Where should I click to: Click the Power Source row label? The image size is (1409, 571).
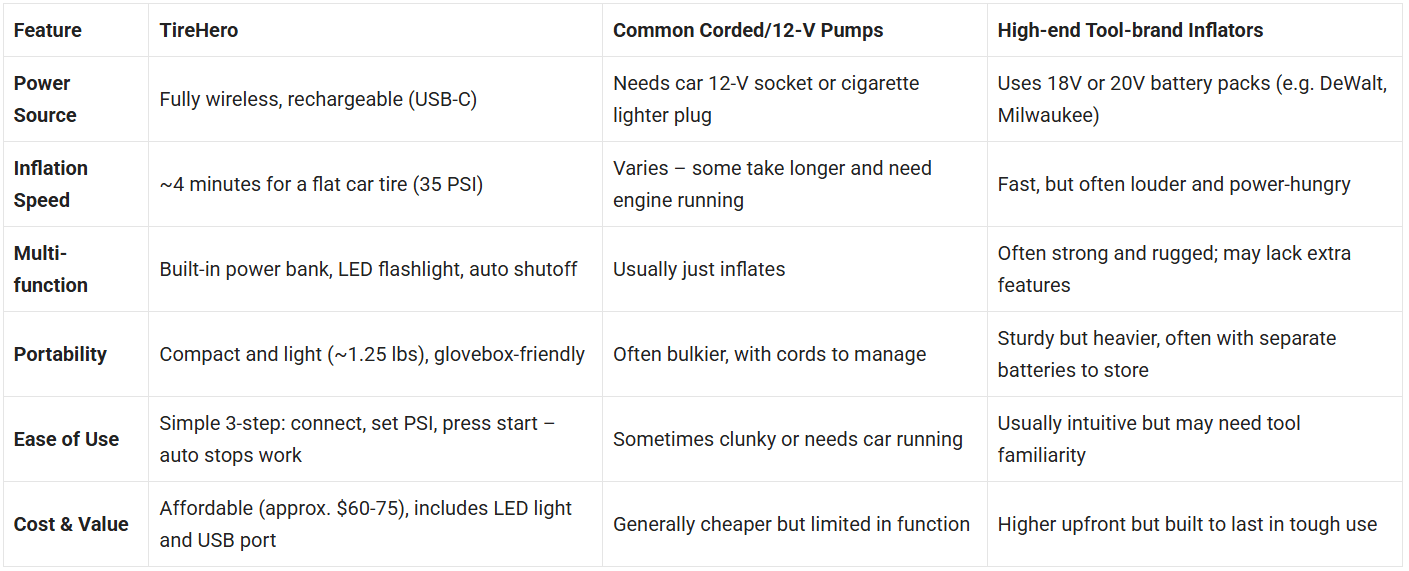click(x=45, y=99)
